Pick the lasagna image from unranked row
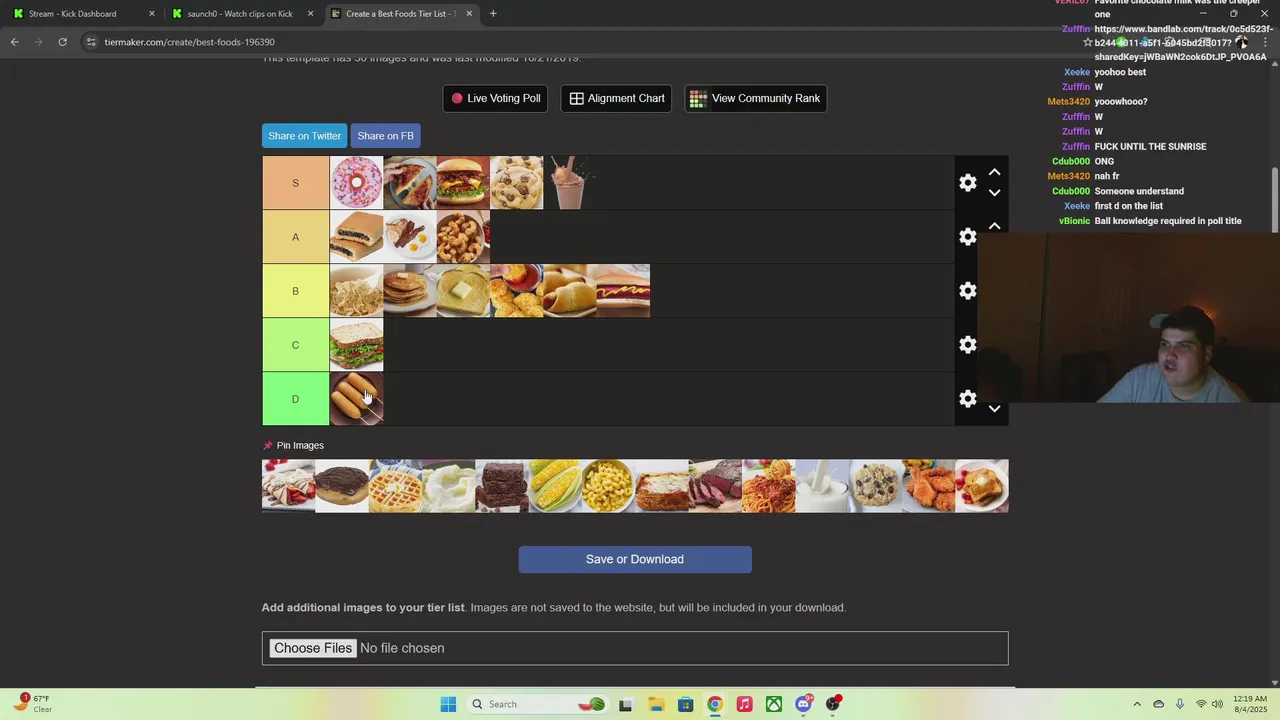The height and width of the screenshot is (720, 1280). (662, 486)
